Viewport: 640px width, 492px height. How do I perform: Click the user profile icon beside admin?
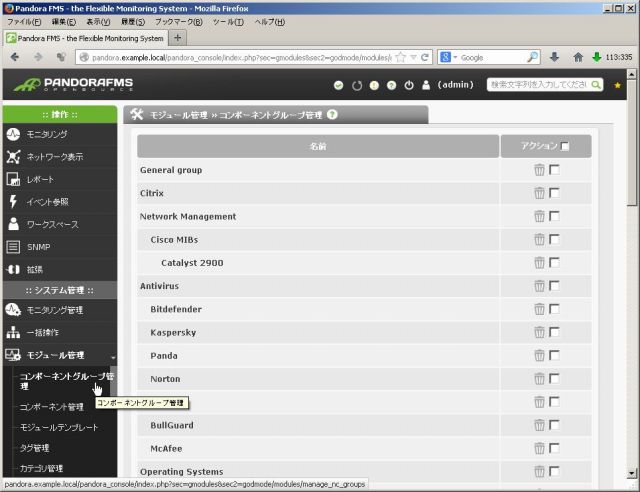point(426,85)
